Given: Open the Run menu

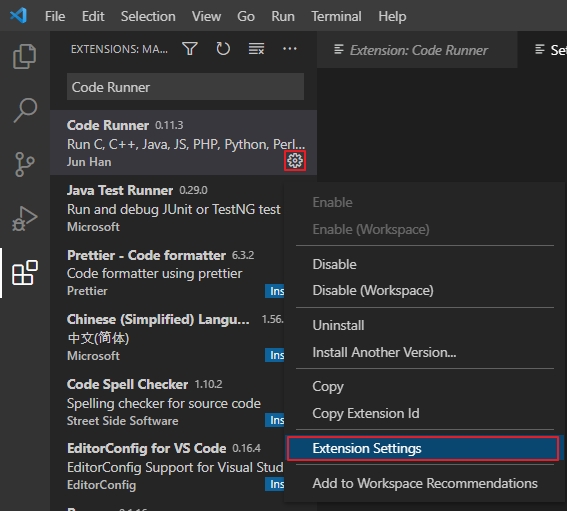Looking at the screenshot, I should pyautogui.click(x=283, y=16).
